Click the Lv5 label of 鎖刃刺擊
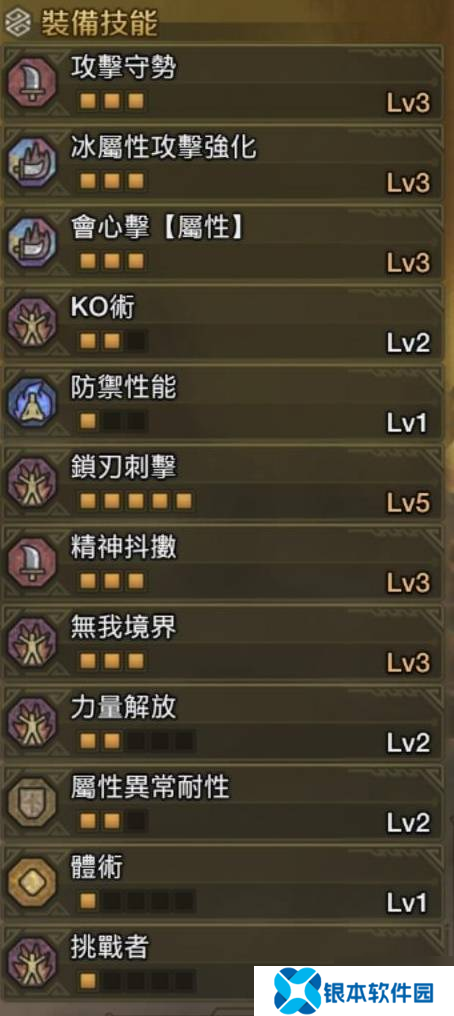Screen dimensions: 454x1016 click(408, 503)
